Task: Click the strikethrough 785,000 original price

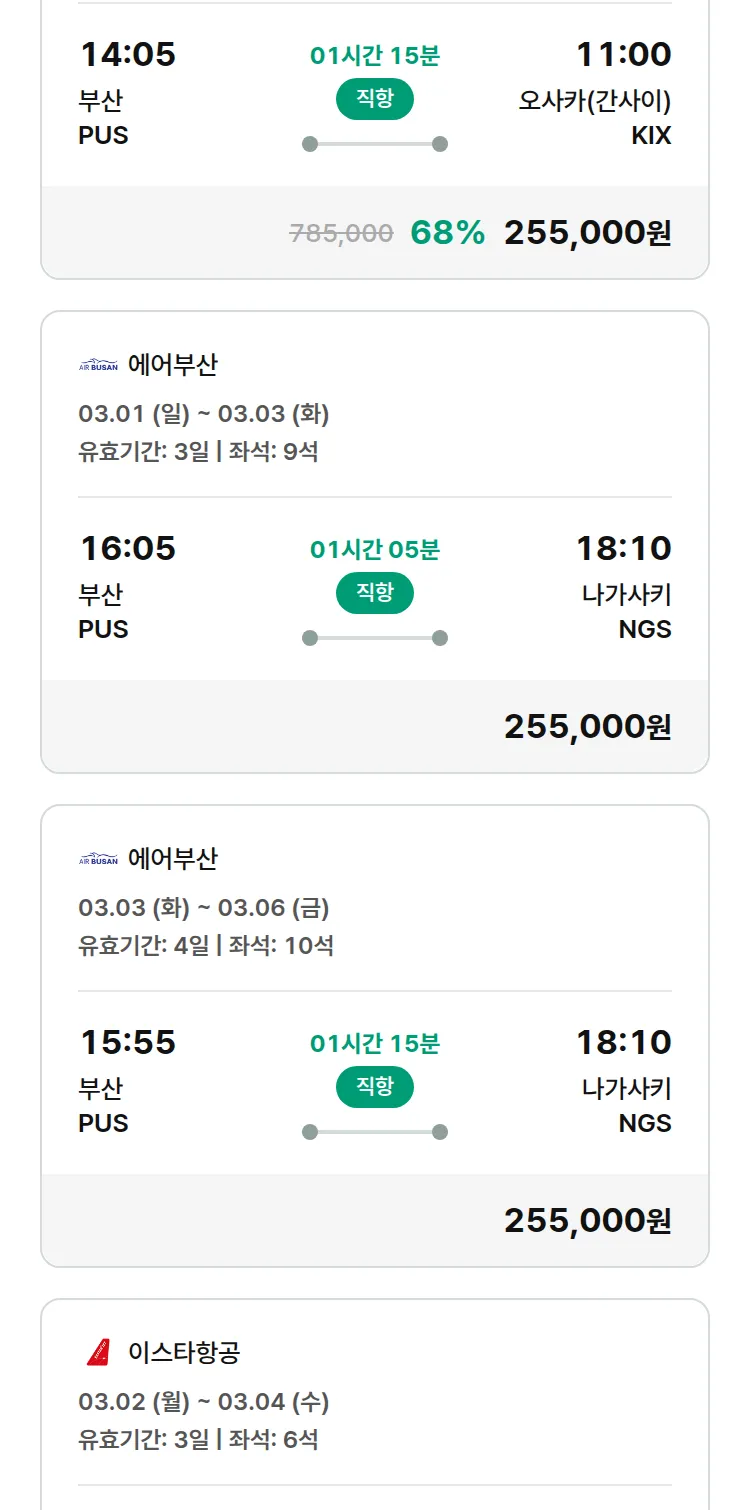Action: pos(341,233)
